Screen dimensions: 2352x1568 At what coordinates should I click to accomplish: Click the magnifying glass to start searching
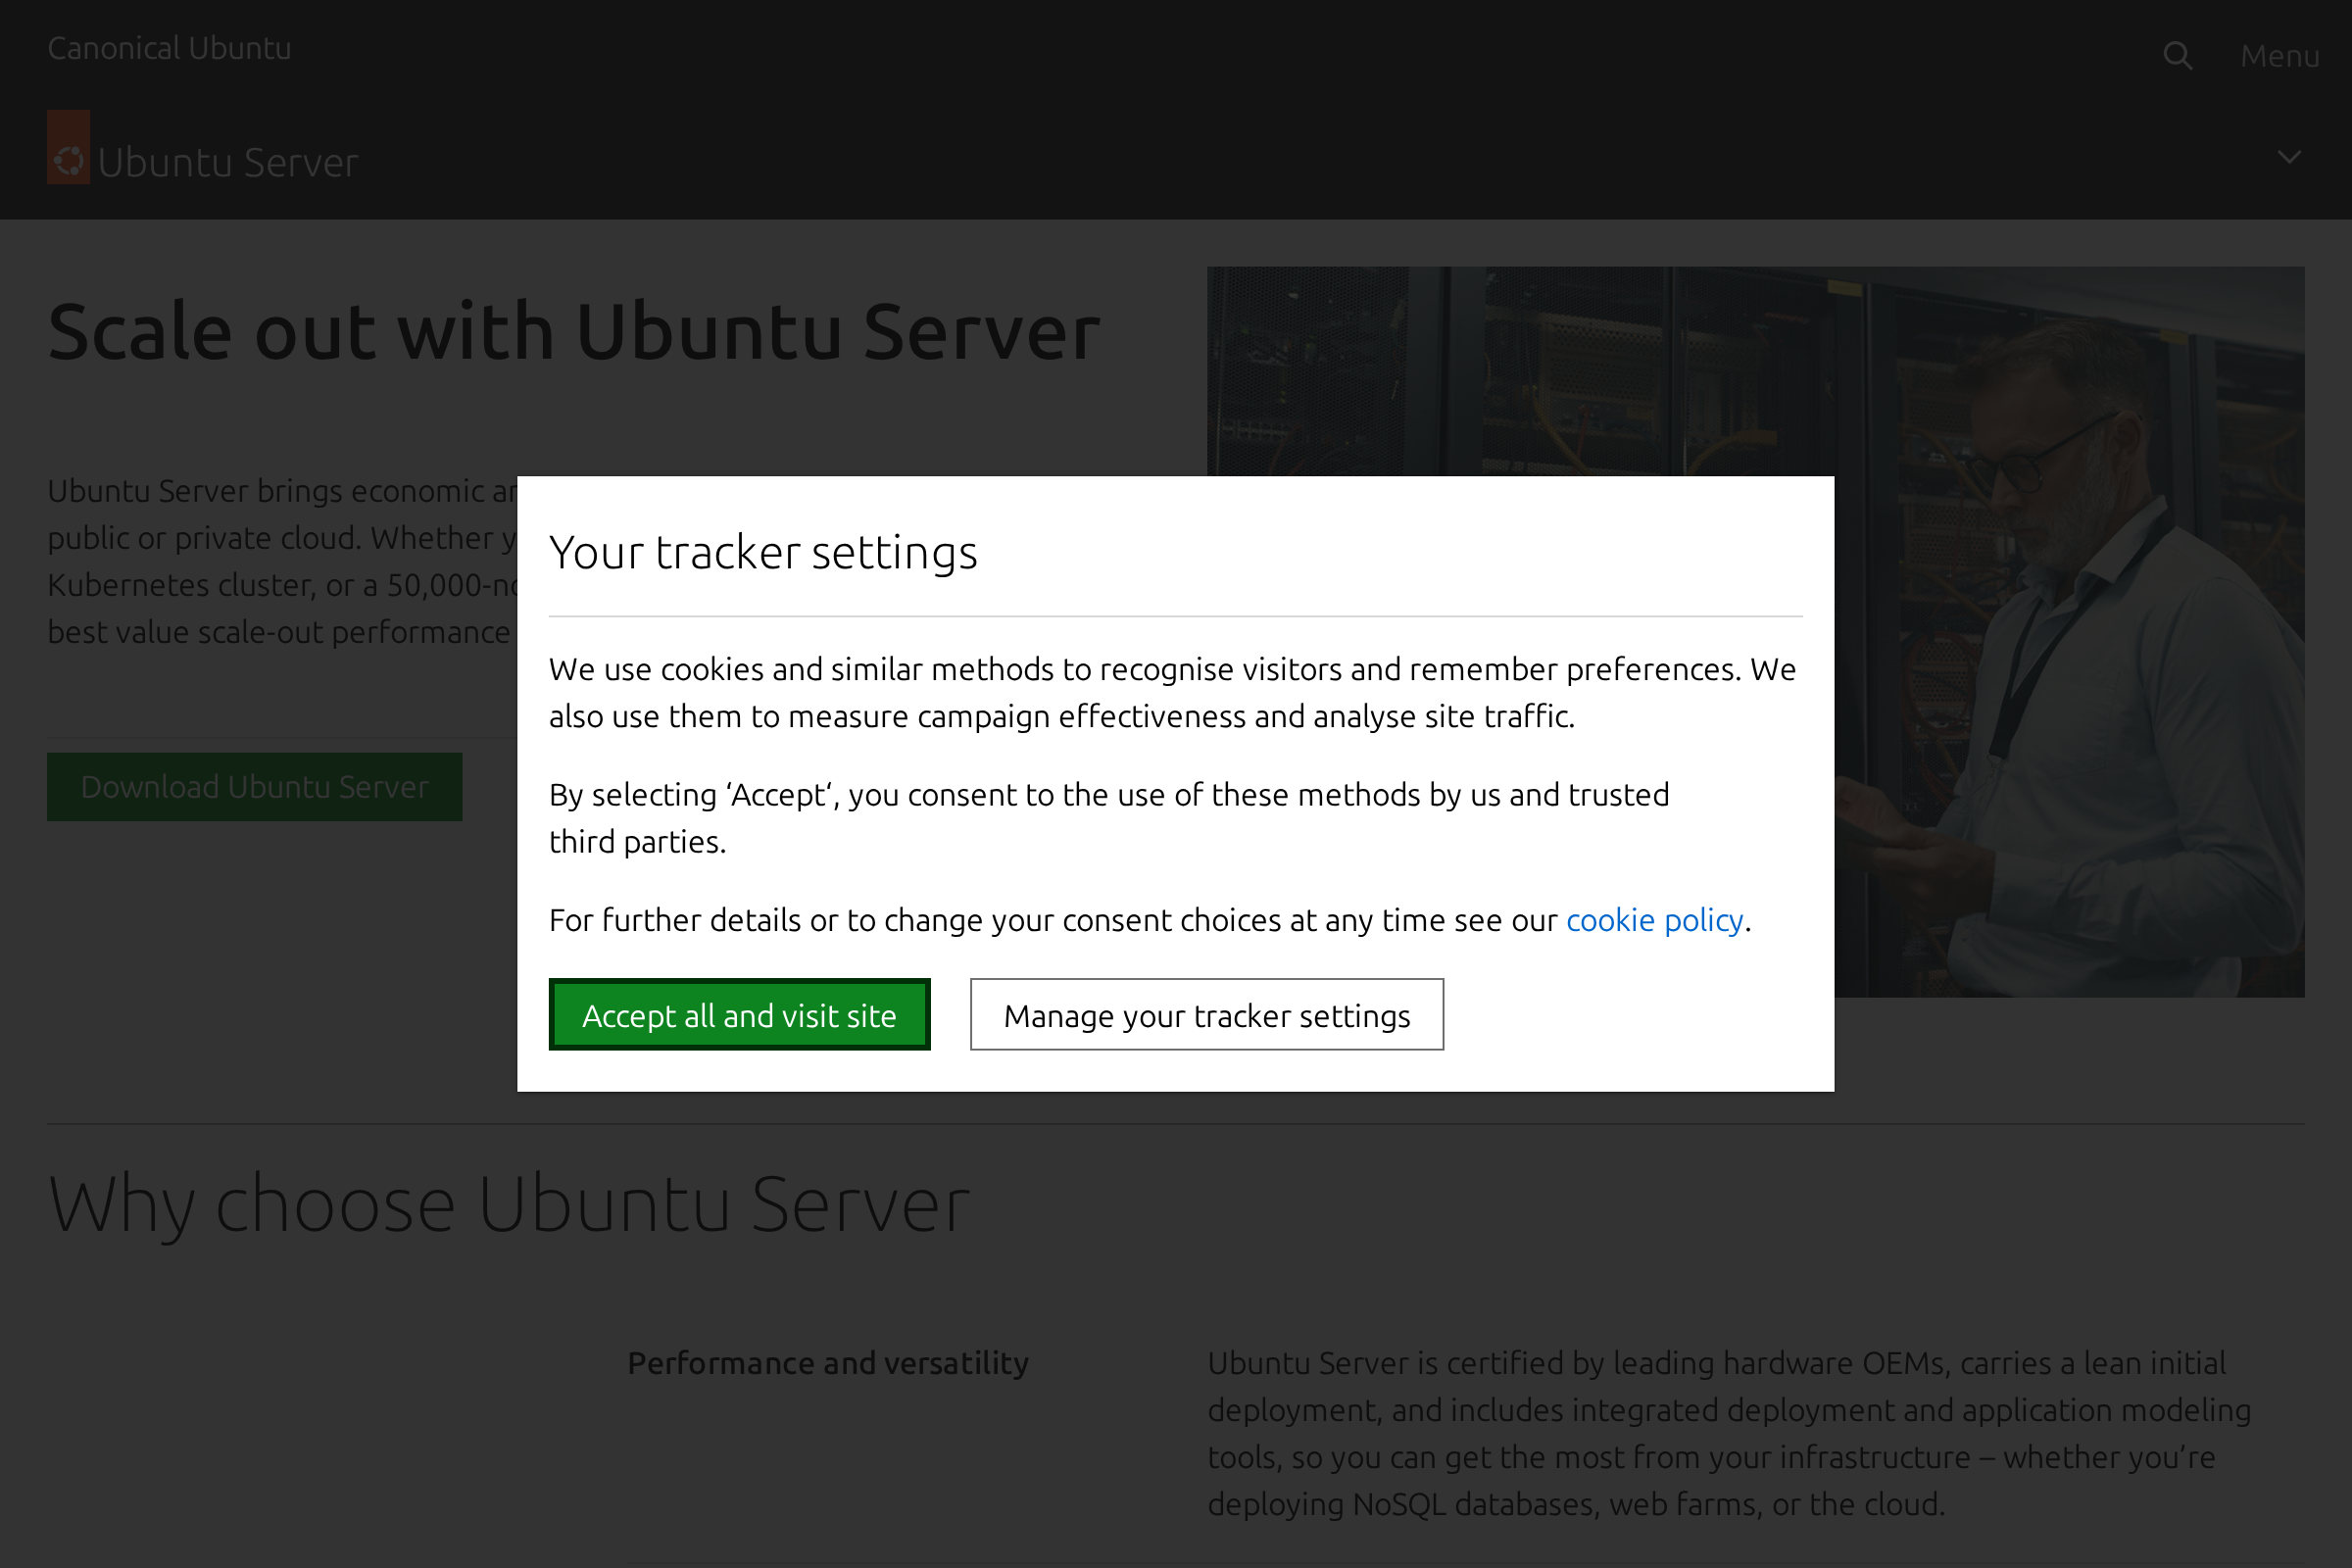point(2177,54)
